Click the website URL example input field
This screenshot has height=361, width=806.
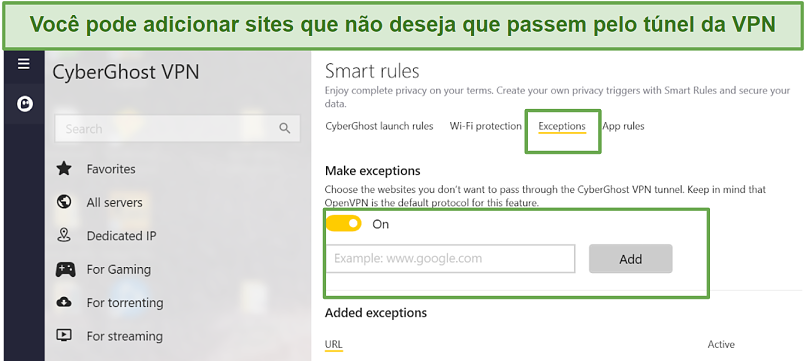point(450,259)
